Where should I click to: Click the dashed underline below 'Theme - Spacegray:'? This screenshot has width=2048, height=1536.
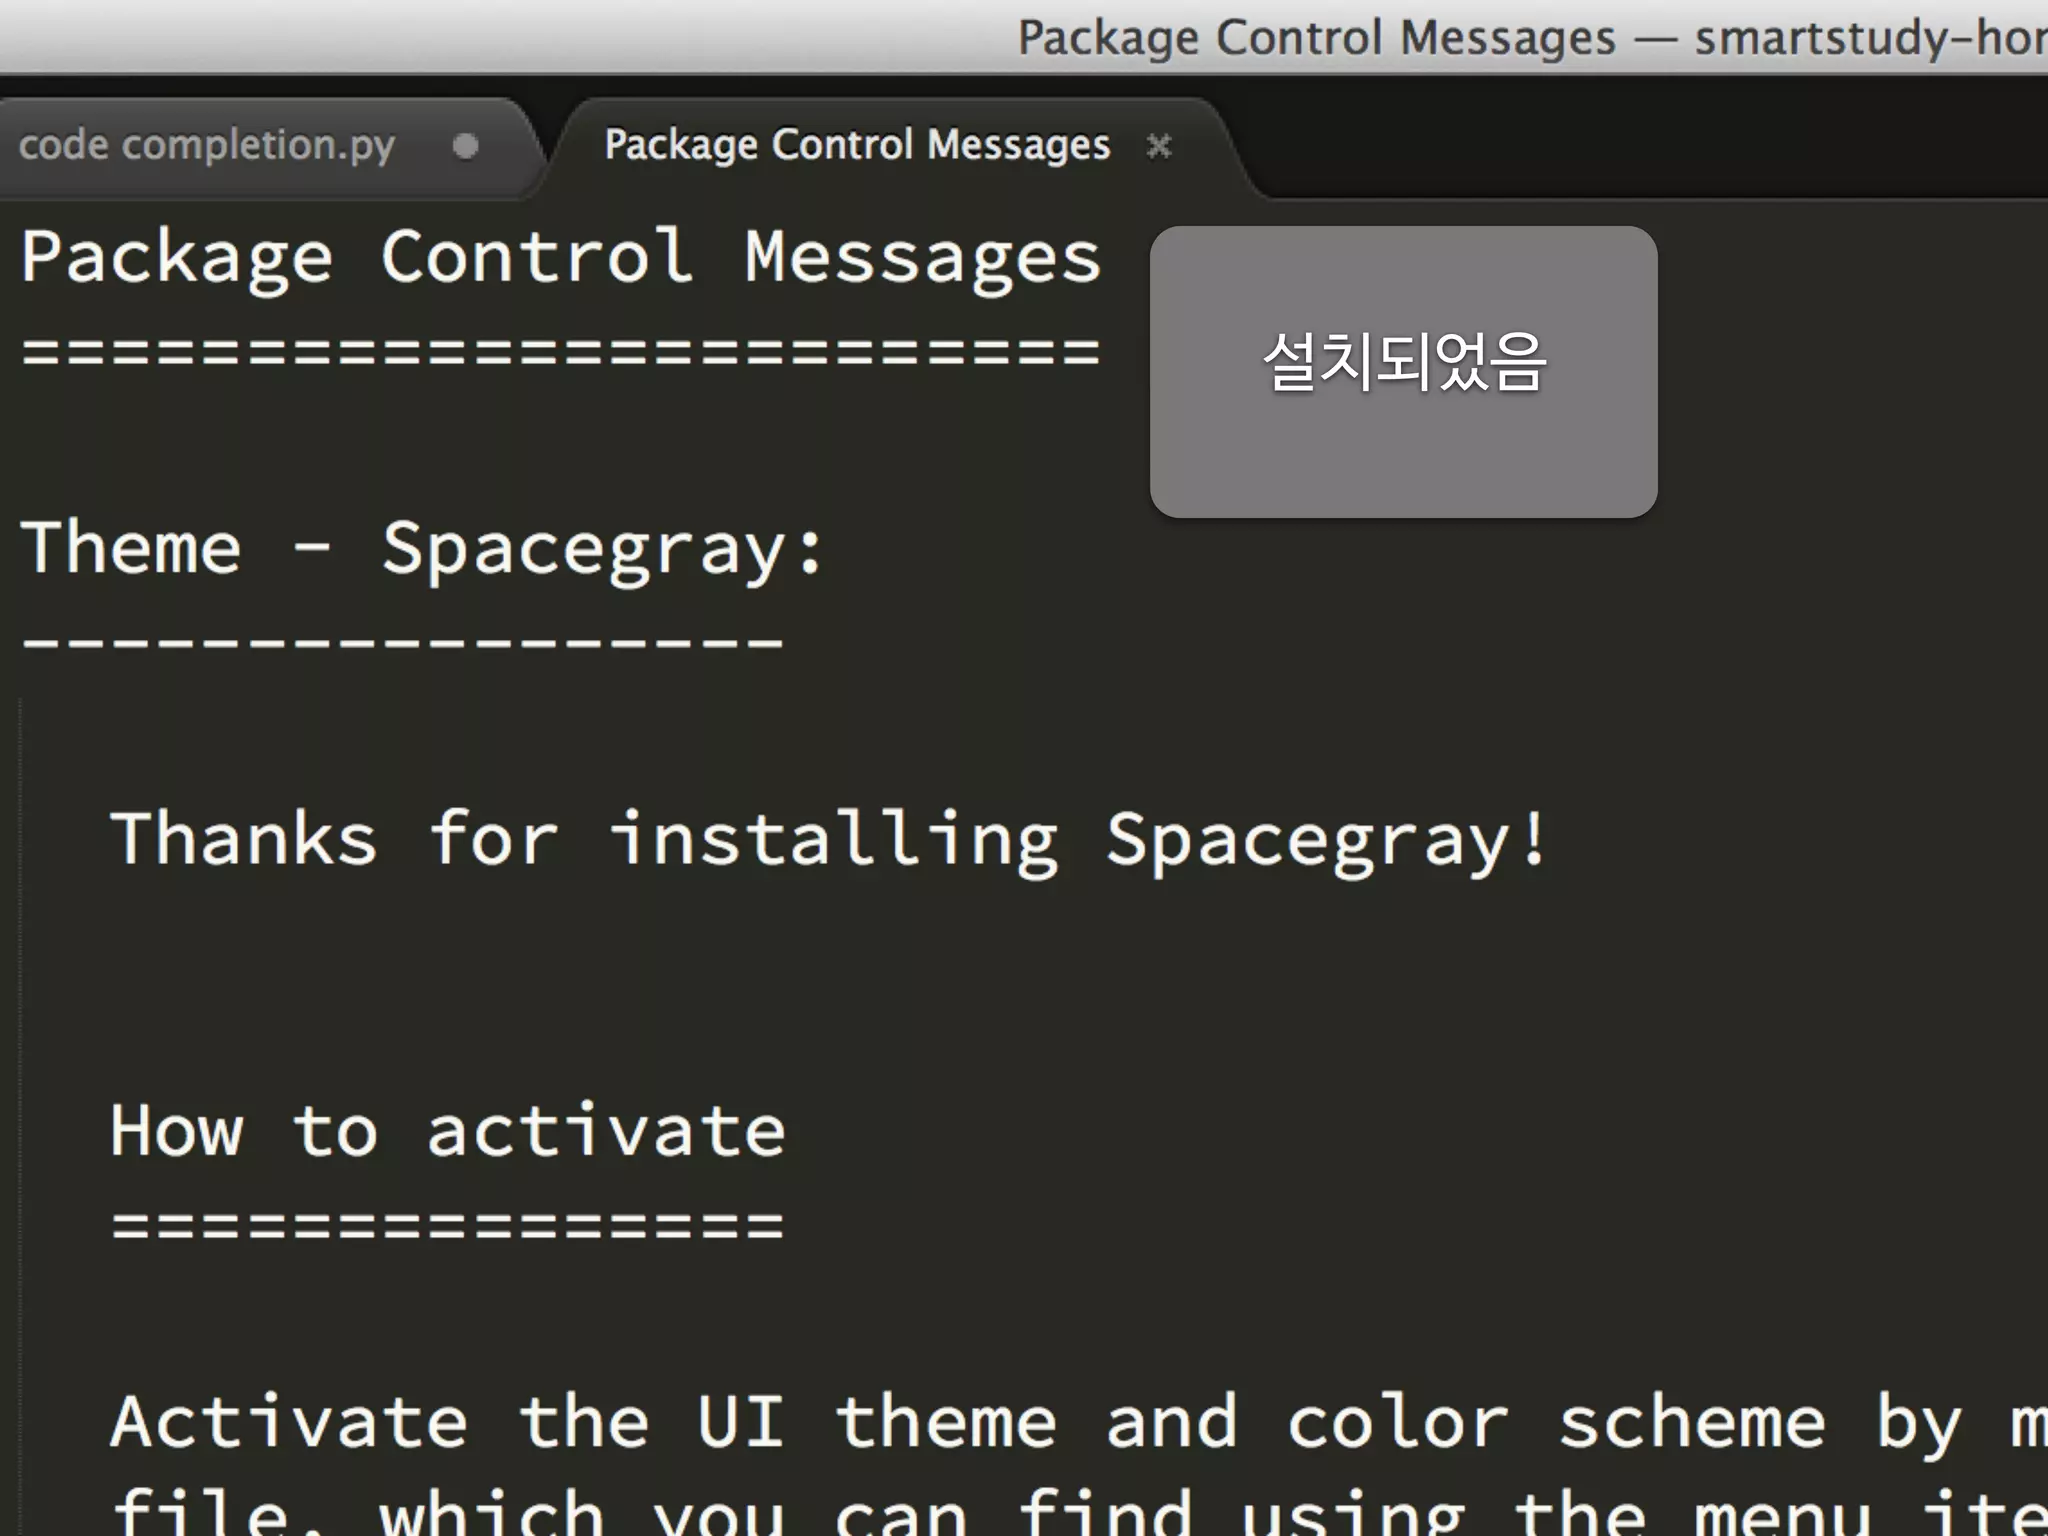402,643
